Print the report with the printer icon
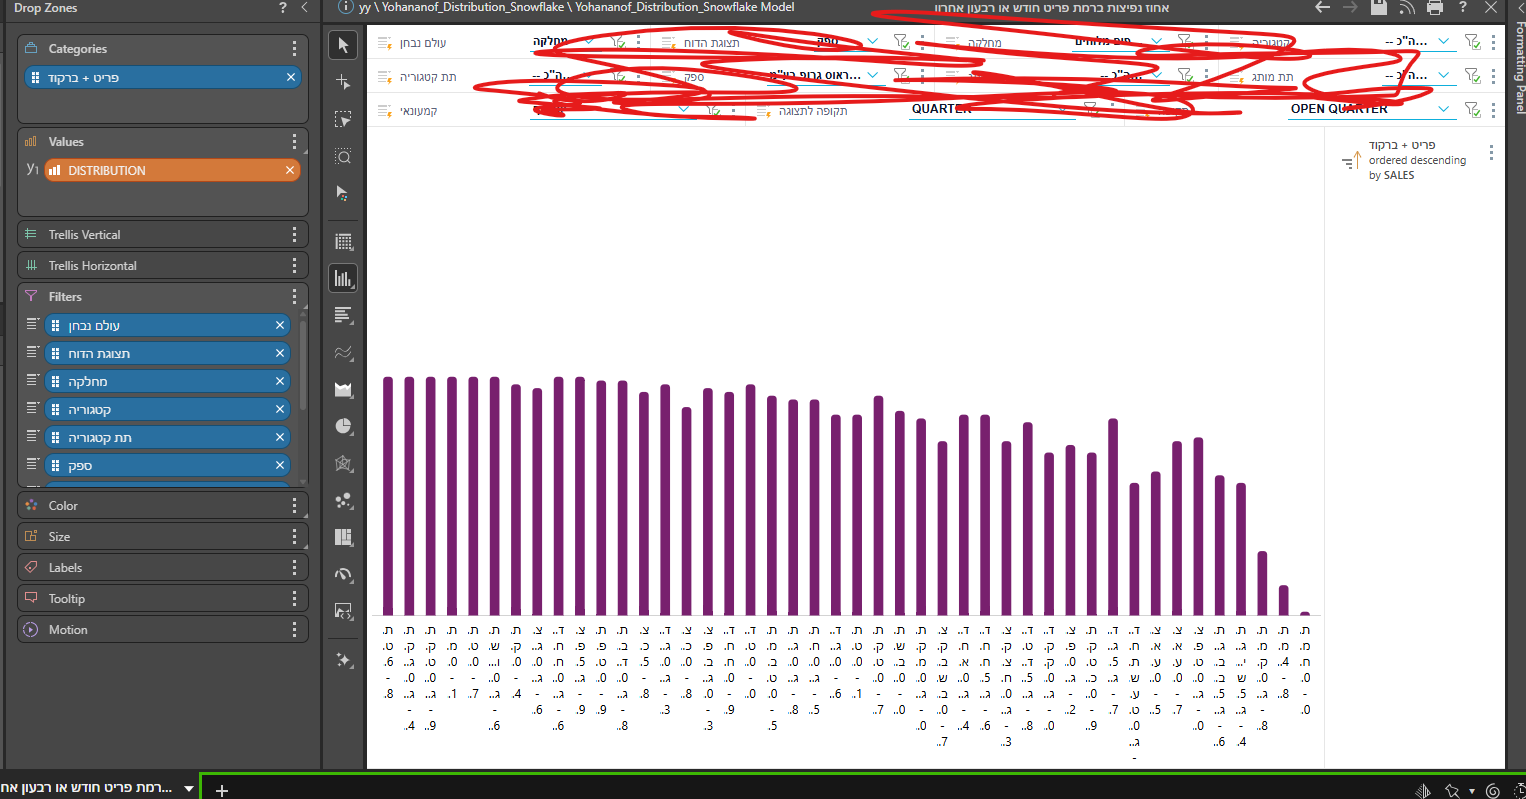 (x=1435, y=7)
